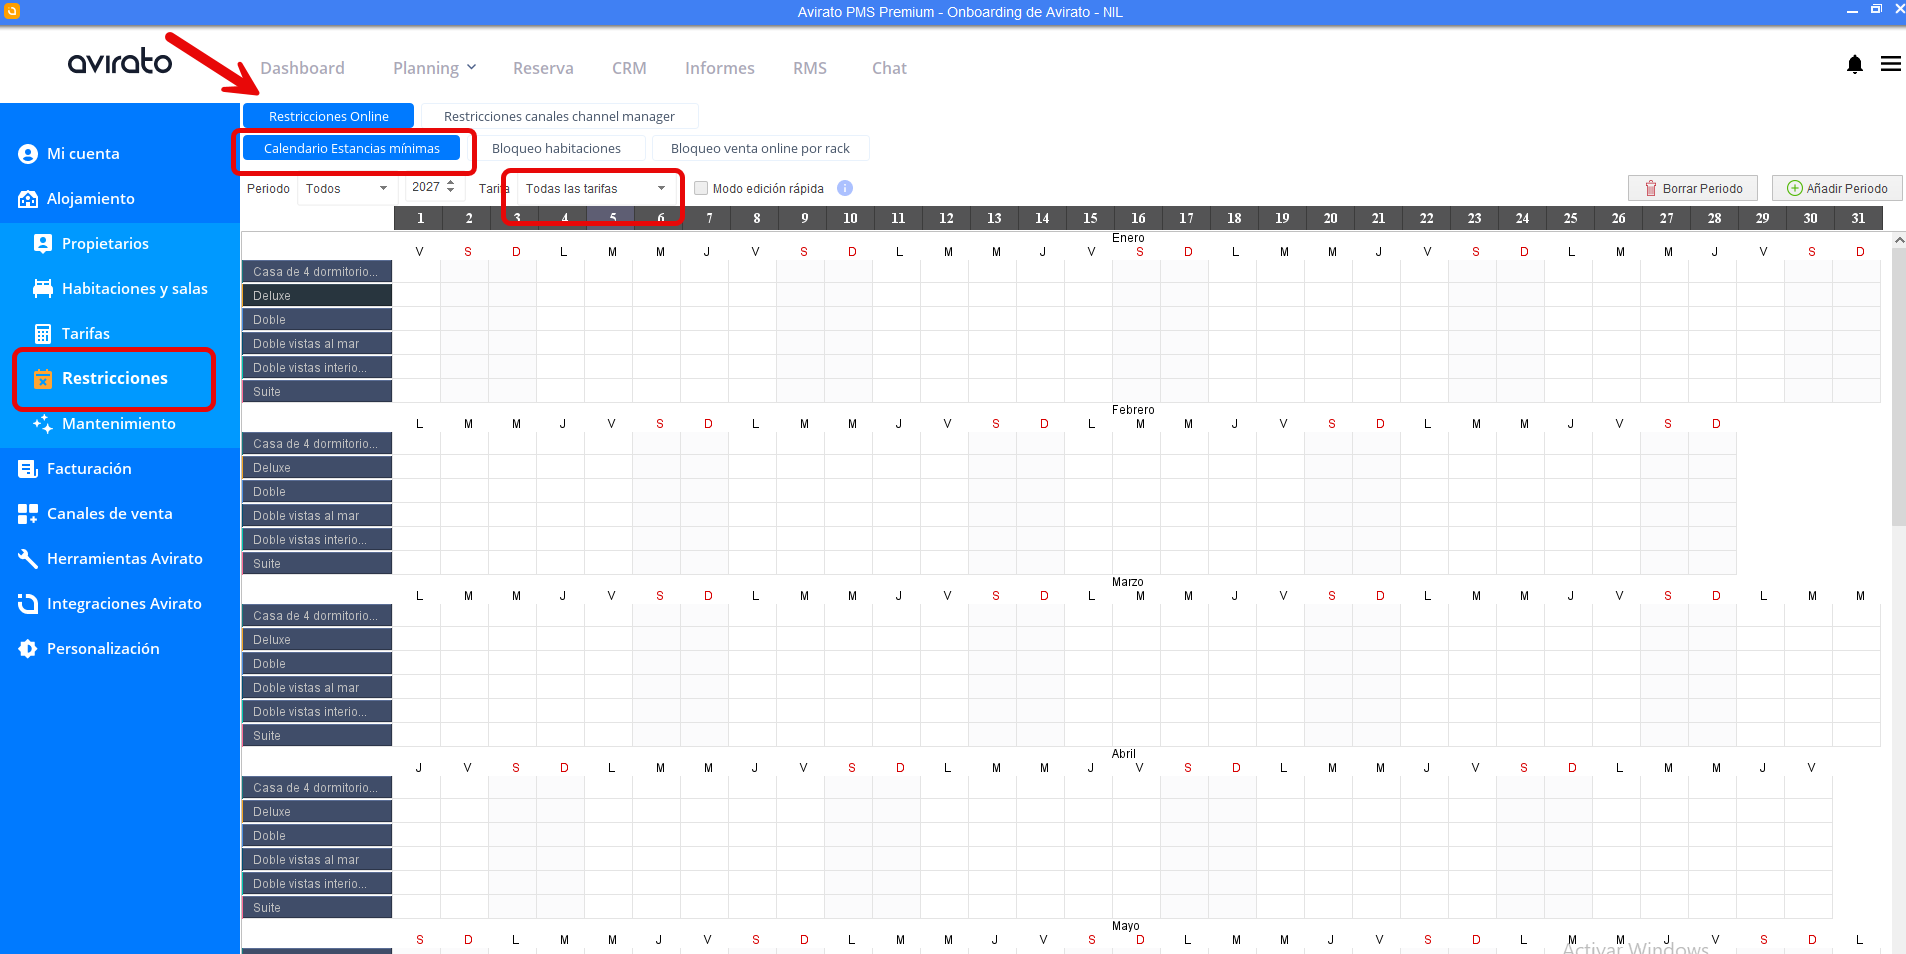Open Bloqueo venta online por rack tab
Image resolution: width=1906 pixels, height=954 pixels.
760,148
